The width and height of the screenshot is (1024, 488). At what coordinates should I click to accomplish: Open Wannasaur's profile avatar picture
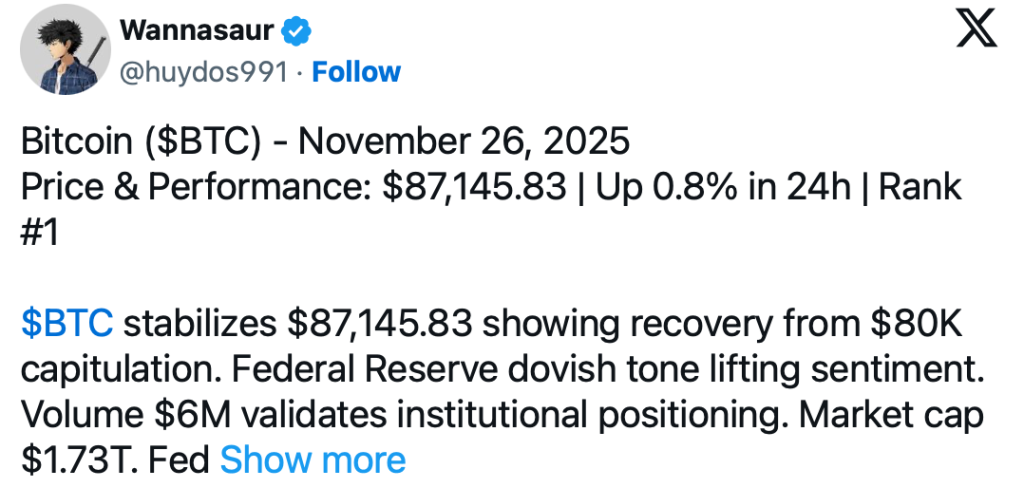coord(63,50)
